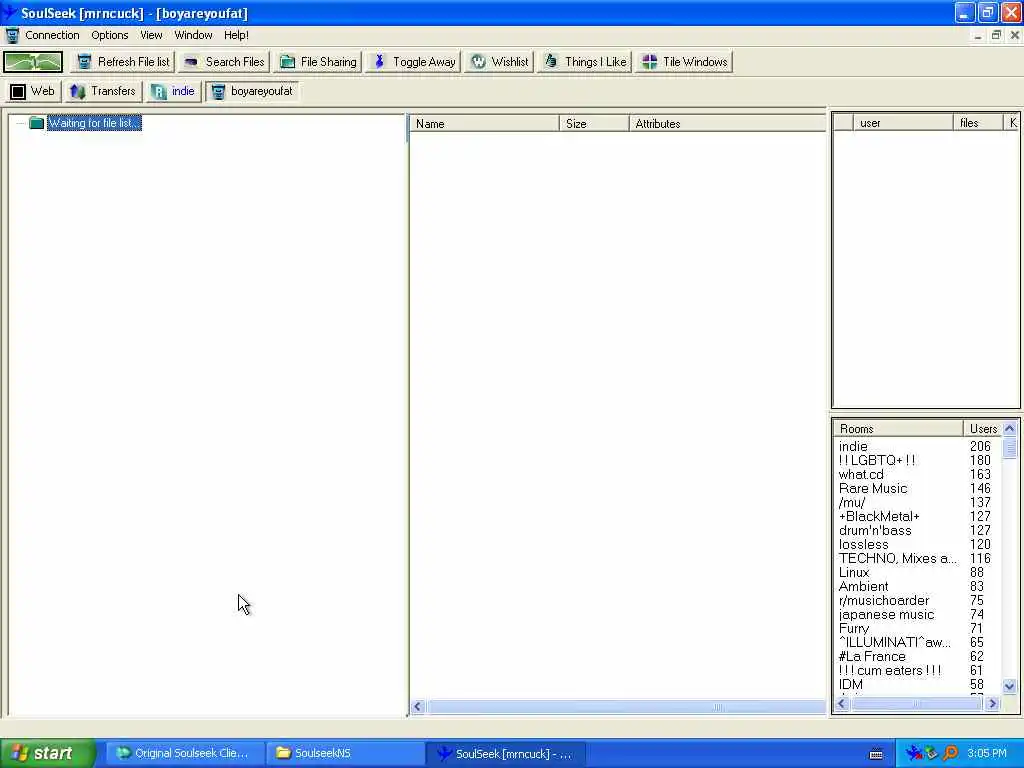Click the clock showing 3:05 PM
The image size is (1024, 768).
[x=987, y=754]
